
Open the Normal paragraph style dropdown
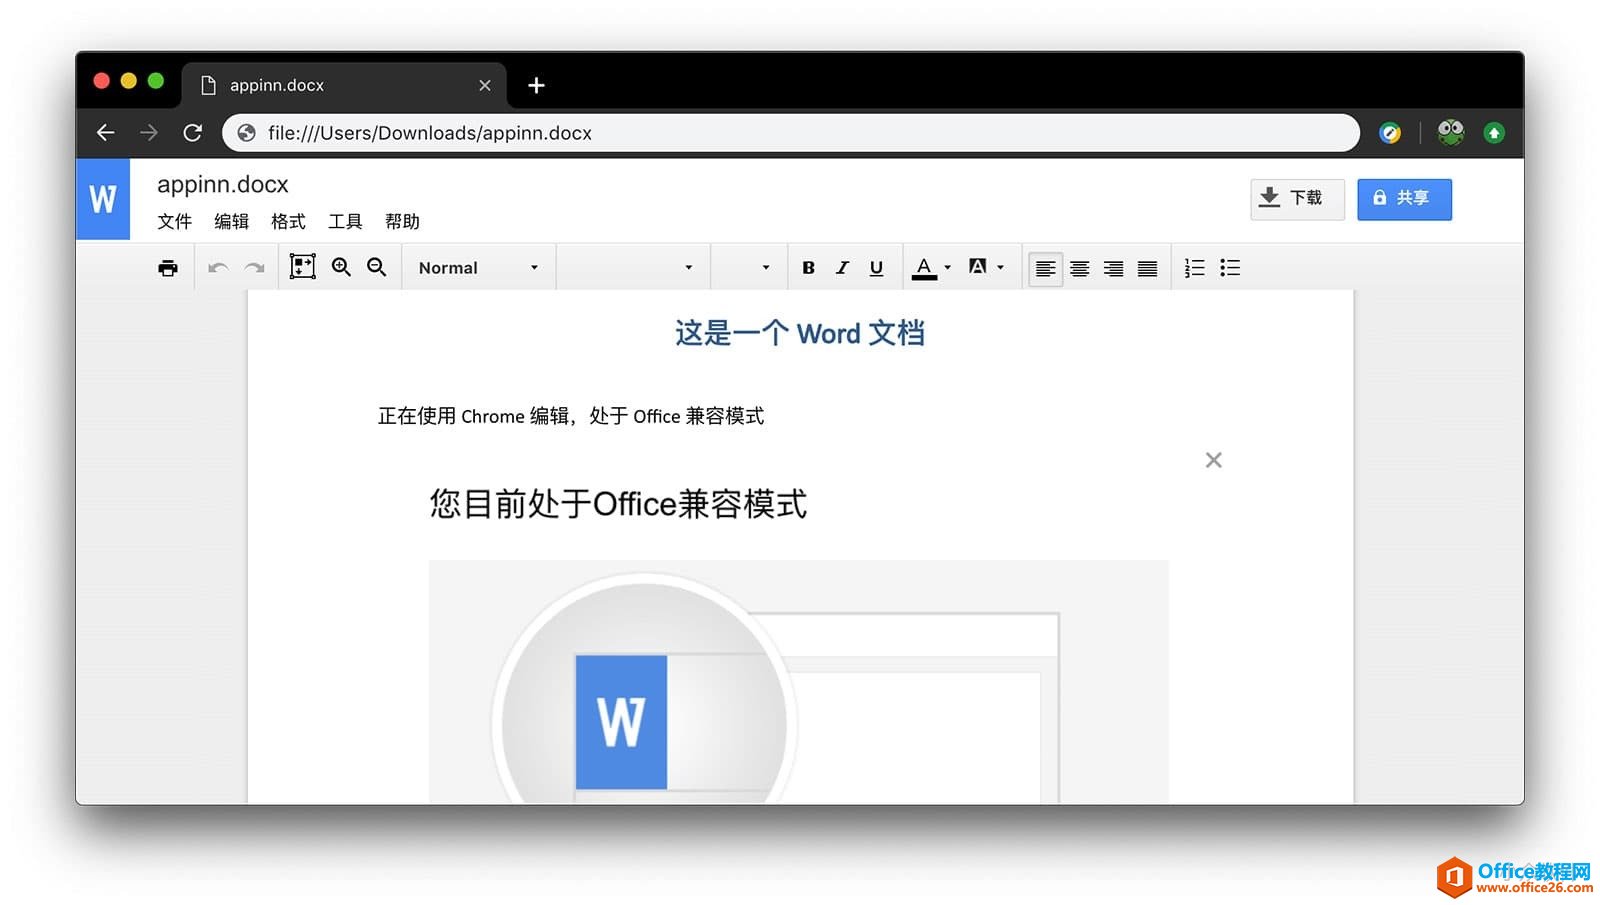(x=477, y=267)
